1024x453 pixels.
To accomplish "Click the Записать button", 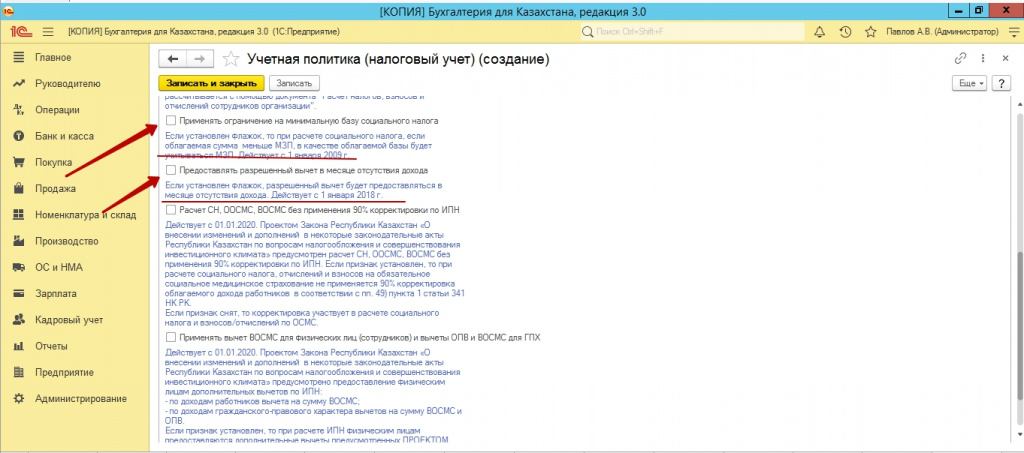I will [x=295, y=84].
